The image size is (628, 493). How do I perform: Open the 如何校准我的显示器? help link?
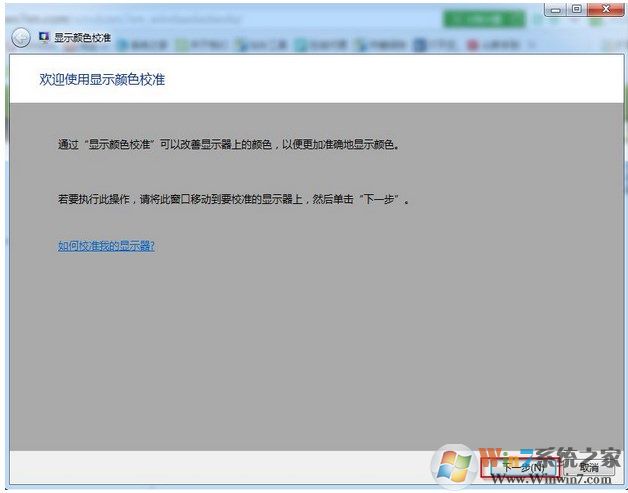[x=106, y=245]
